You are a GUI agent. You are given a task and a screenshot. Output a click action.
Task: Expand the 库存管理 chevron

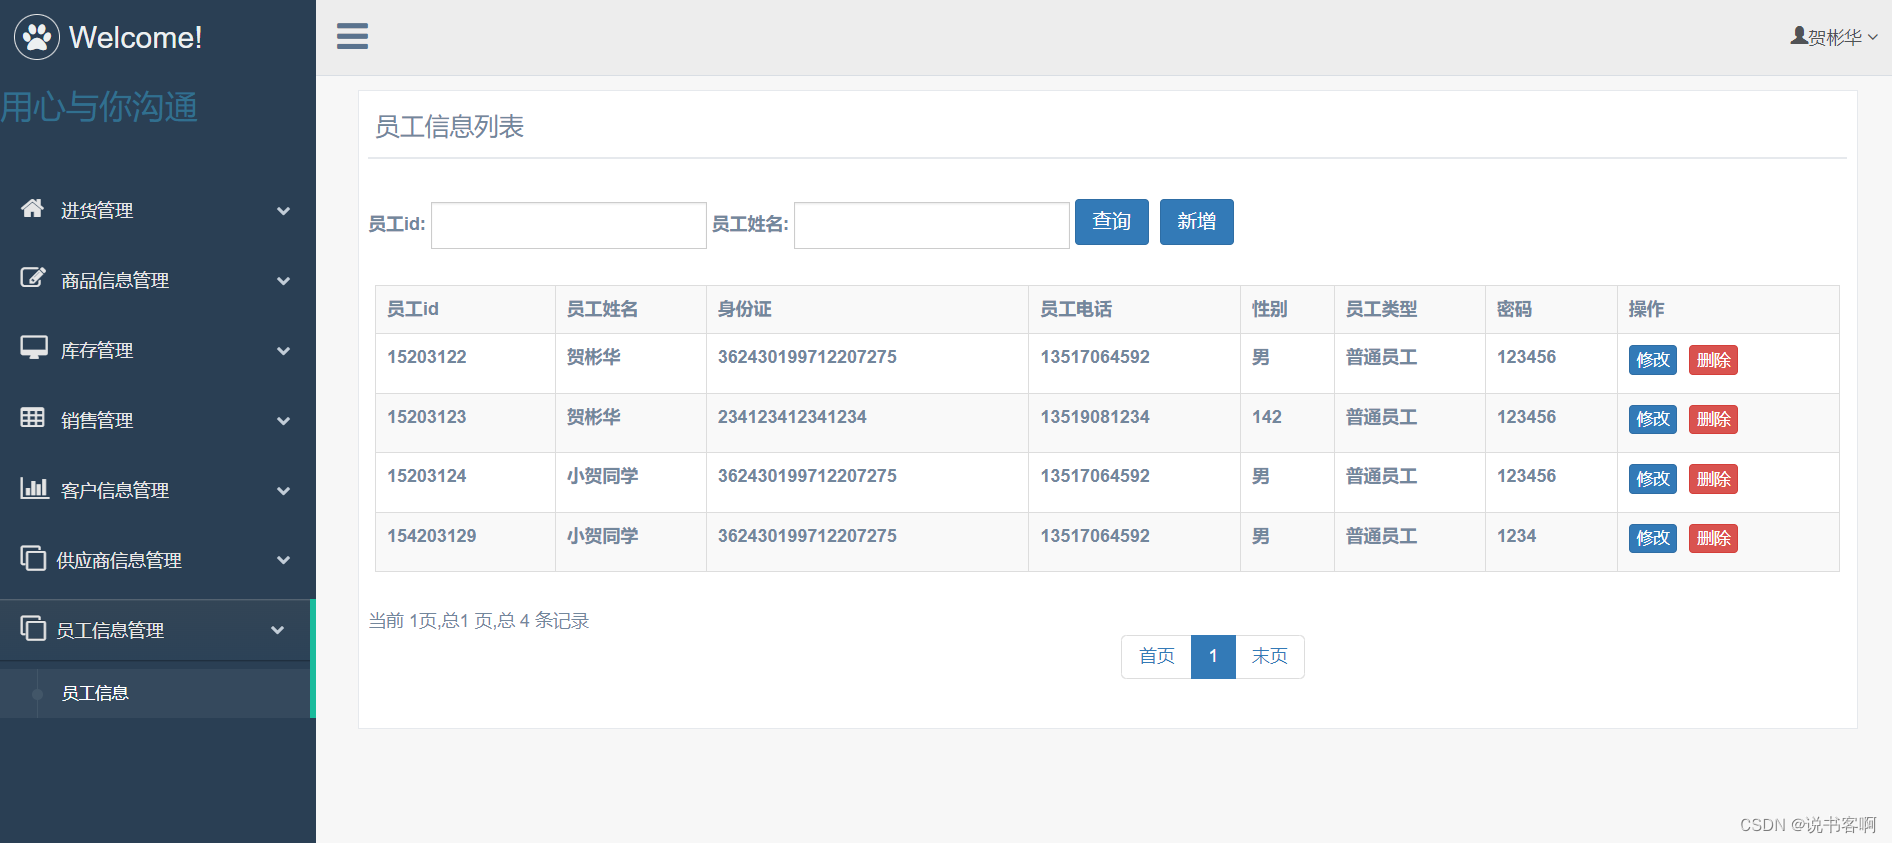pyautogui.click(x=284, y=351)
